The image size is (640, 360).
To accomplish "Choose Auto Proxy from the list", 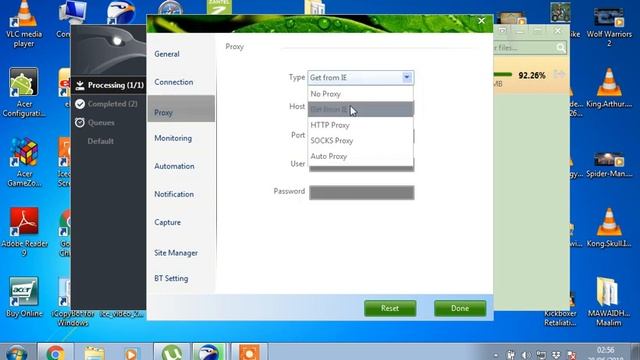I will 360,156.
